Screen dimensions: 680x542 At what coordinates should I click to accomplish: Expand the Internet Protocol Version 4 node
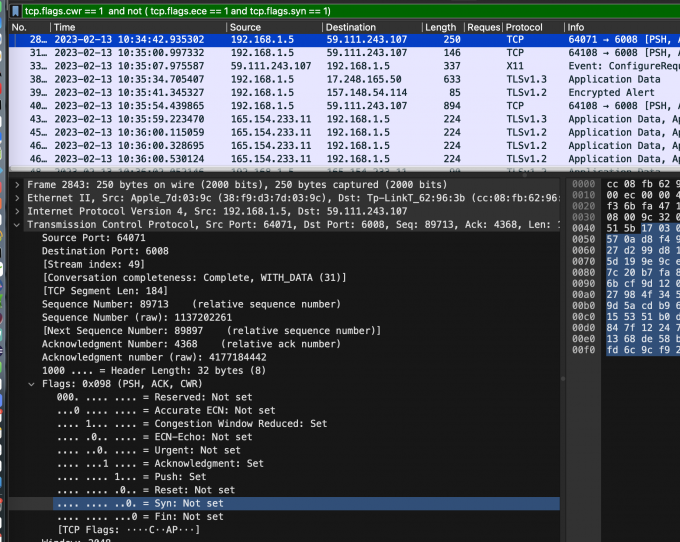[x=17, y=212]
